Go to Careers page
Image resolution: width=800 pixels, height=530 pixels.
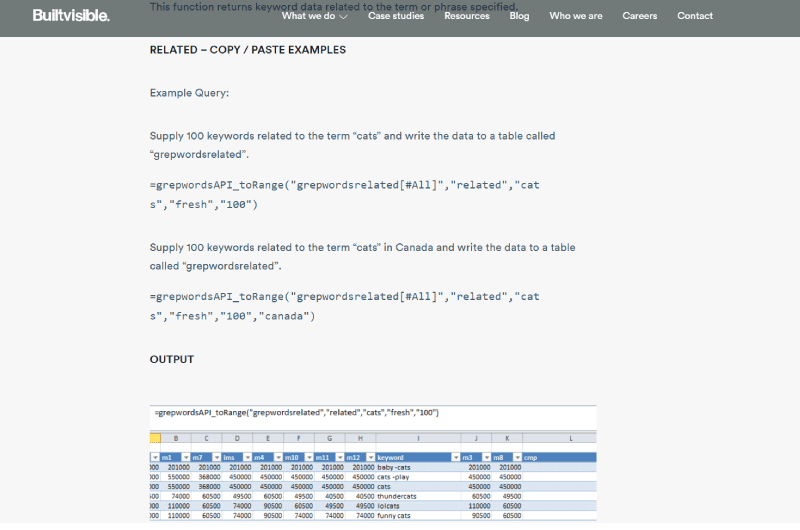coord(639,16)
